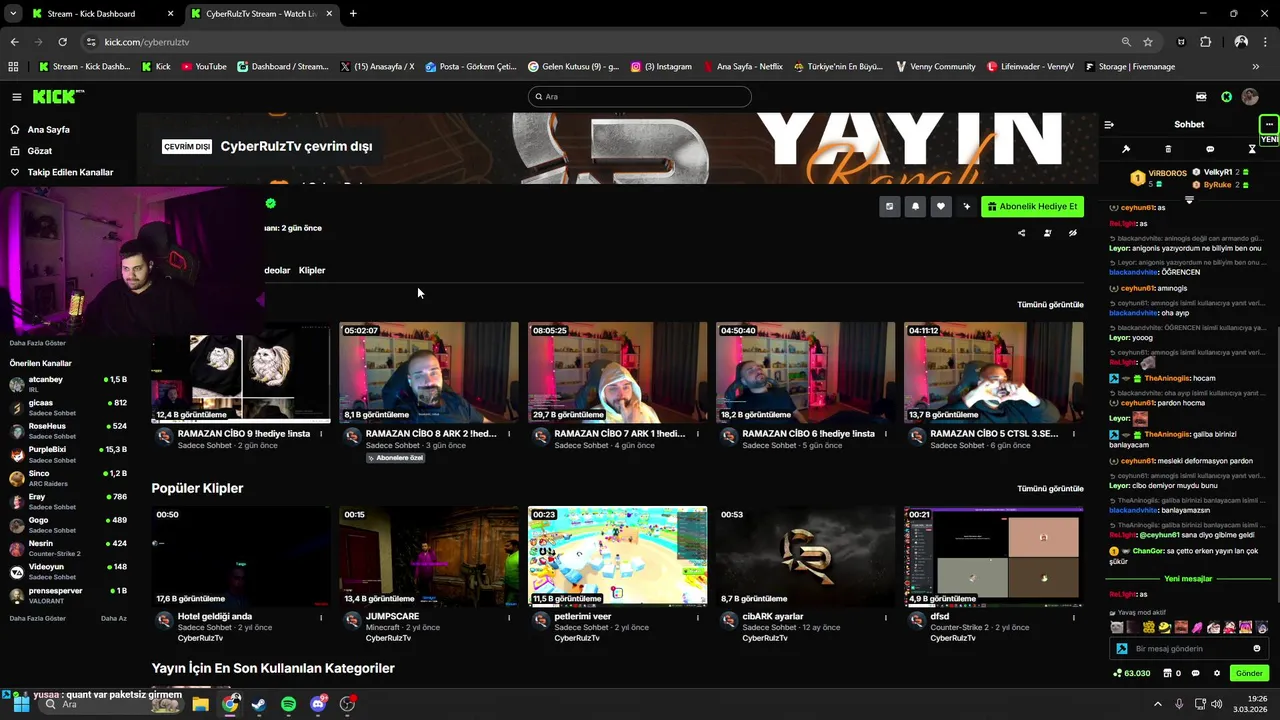Click Daha Az to show fewer channels
This screenshot has width=1280, height=720.
(114, 619)
